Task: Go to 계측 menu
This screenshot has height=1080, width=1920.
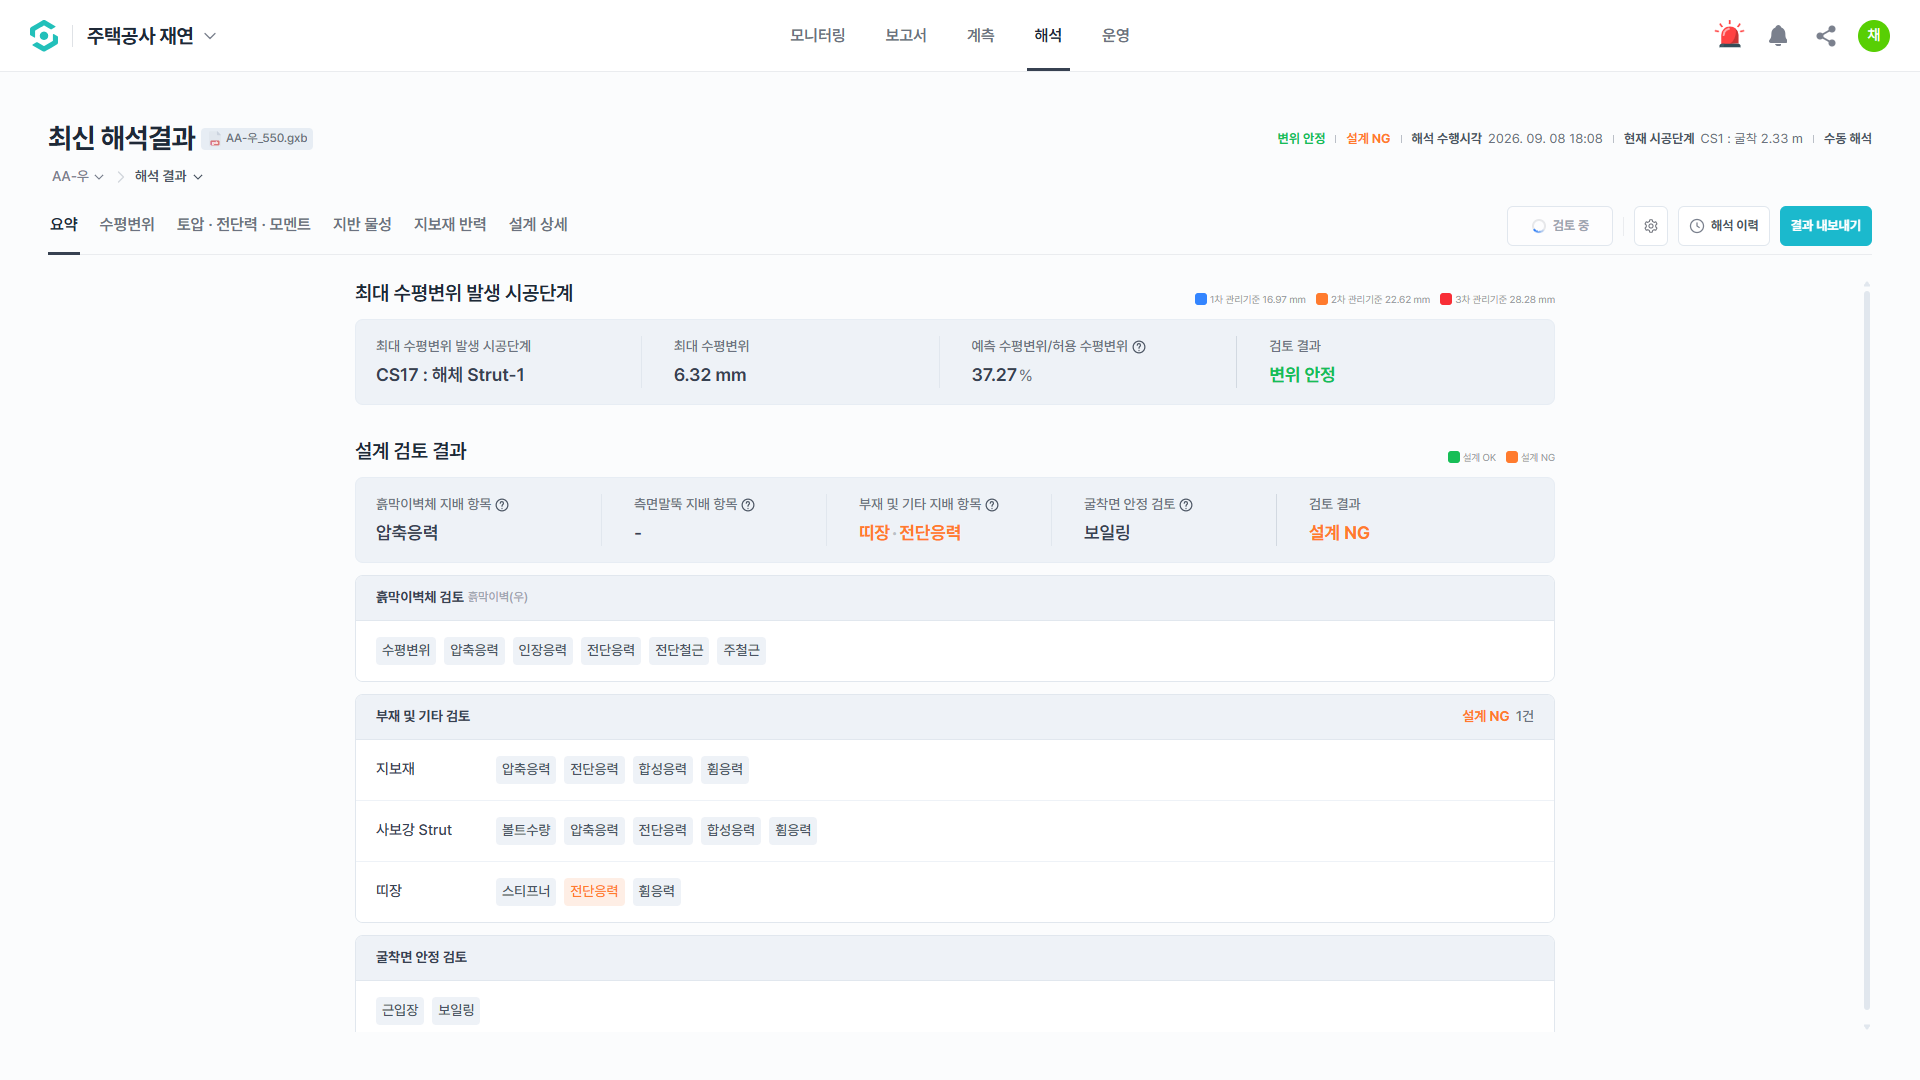Action: pyautogui.click(x=981, y=36)
